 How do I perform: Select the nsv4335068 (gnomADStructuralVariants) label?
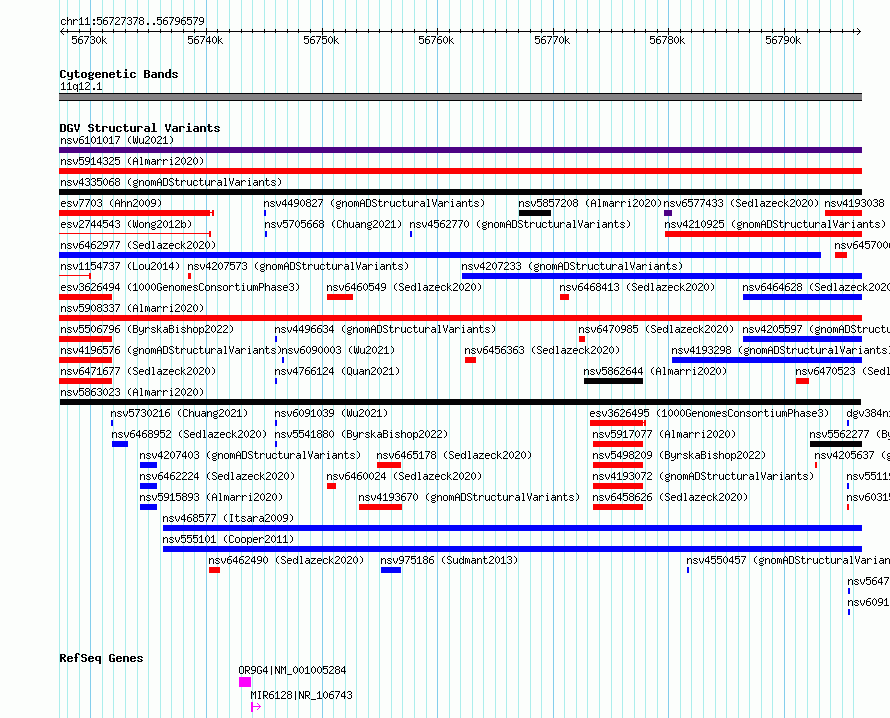pos(171,182)
